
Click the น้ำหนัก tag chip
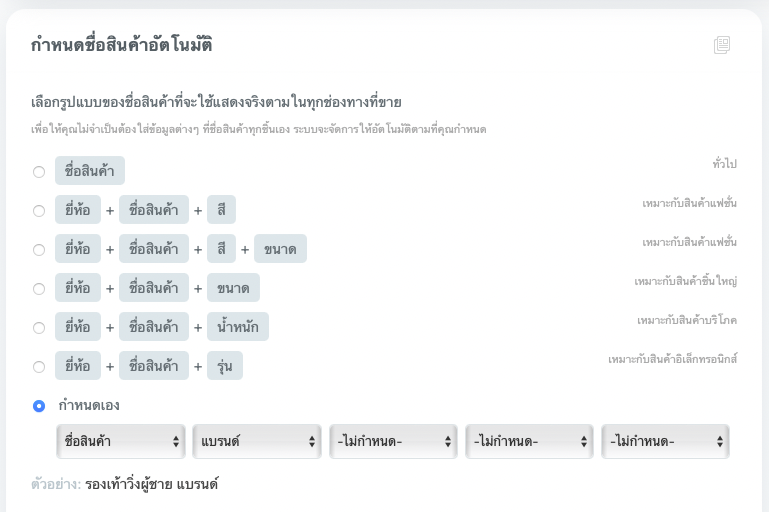point(238,327)
